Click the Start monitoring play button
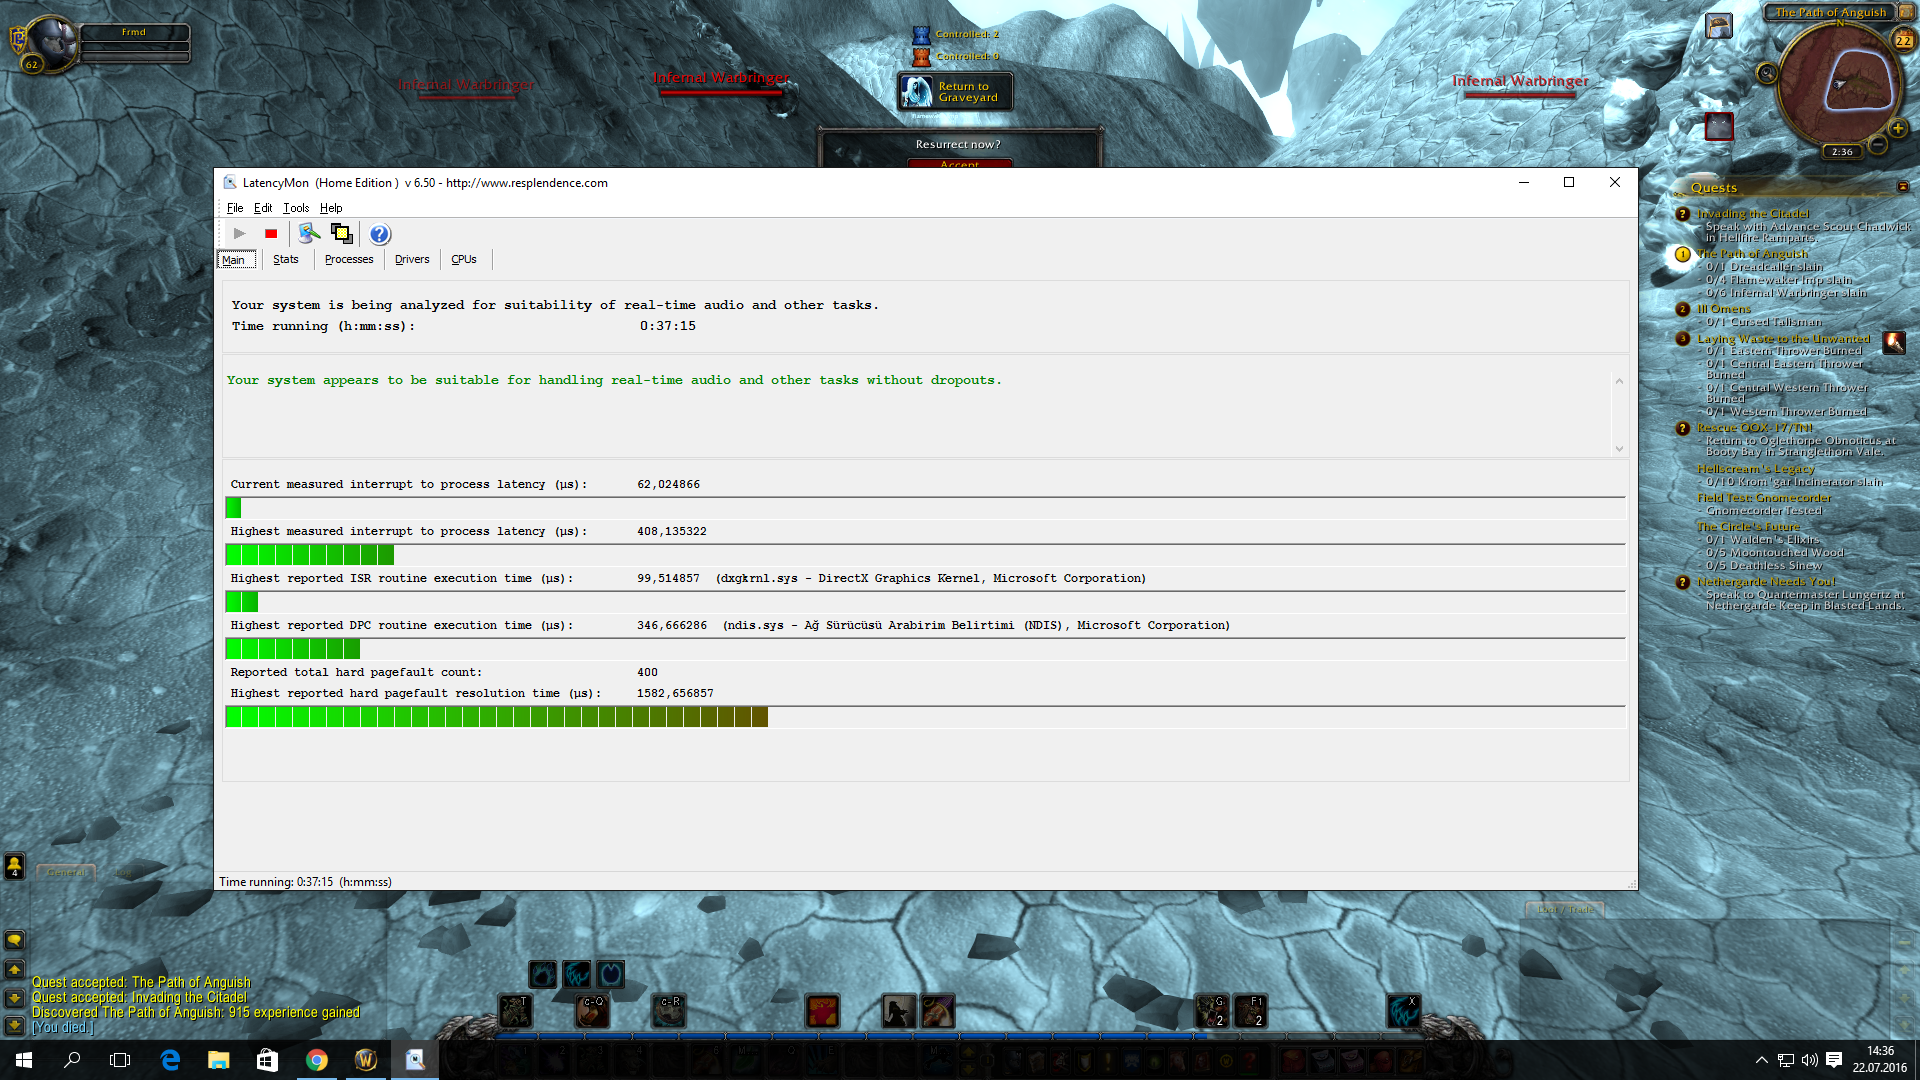1920x1080 pixels. point(239,233)
